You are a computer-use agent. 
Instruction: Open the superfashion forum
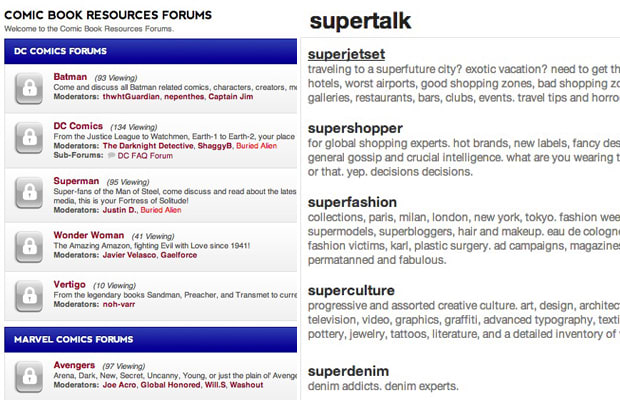pos(352,202)
